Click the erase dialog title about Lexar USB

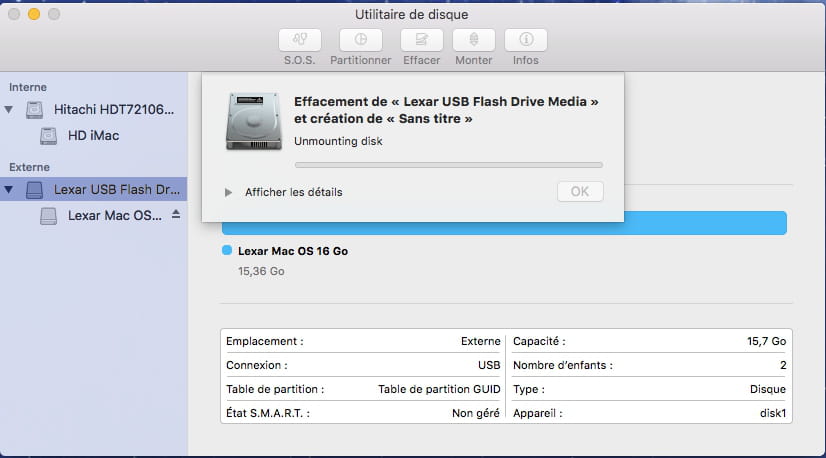pyautogui.click(x=446, y=110)
